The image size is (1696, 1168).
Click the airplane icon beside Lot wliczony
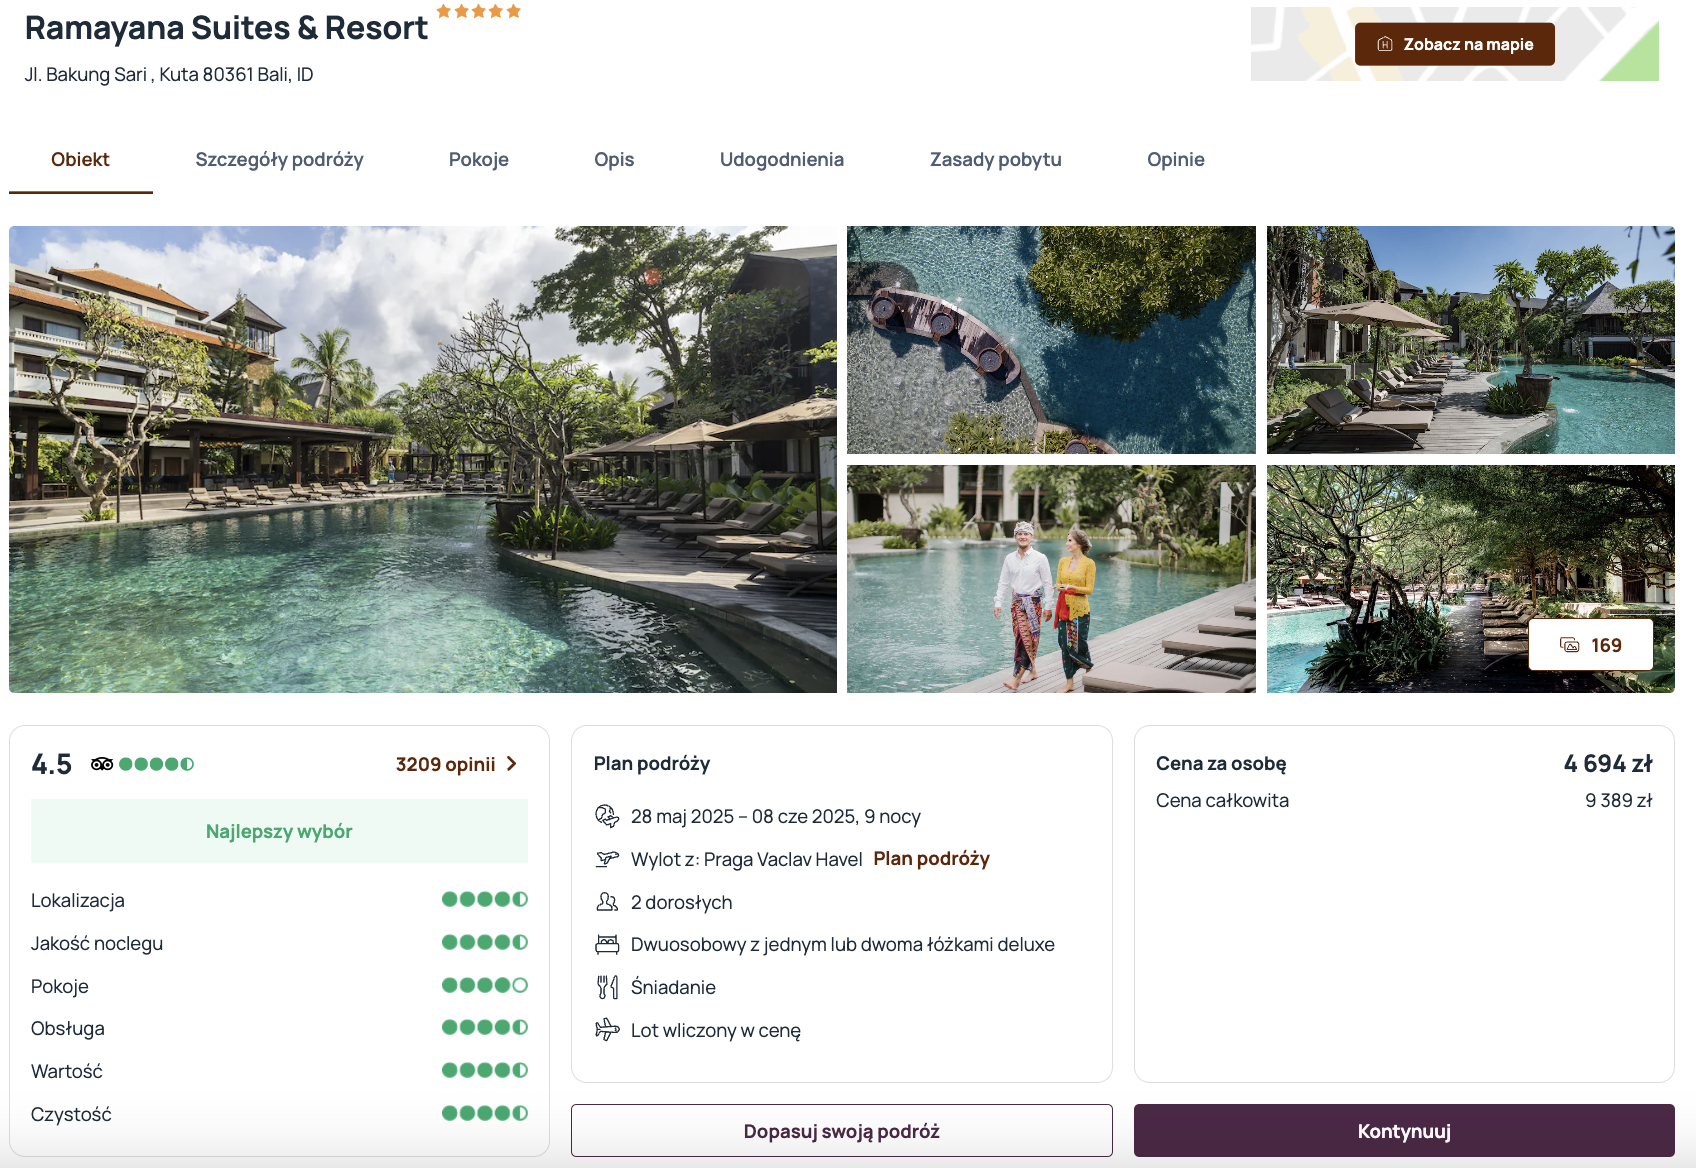[x=607, y=1030]
